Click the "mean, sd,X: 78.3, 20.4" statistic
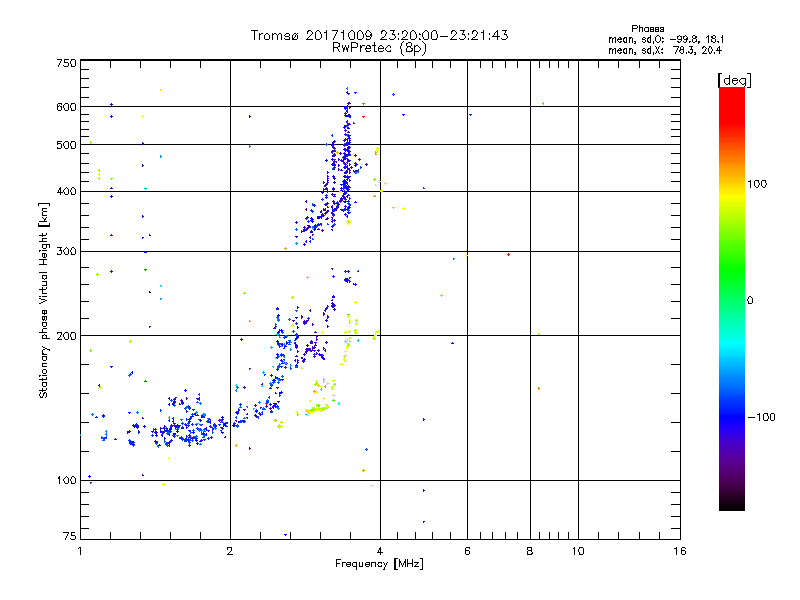 665,50
